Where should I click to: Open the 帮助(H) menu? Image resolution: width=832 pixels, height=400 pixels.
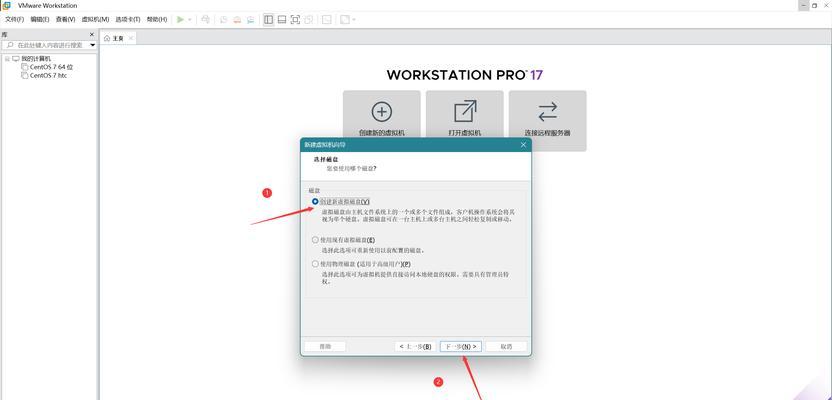pos(157,20)
